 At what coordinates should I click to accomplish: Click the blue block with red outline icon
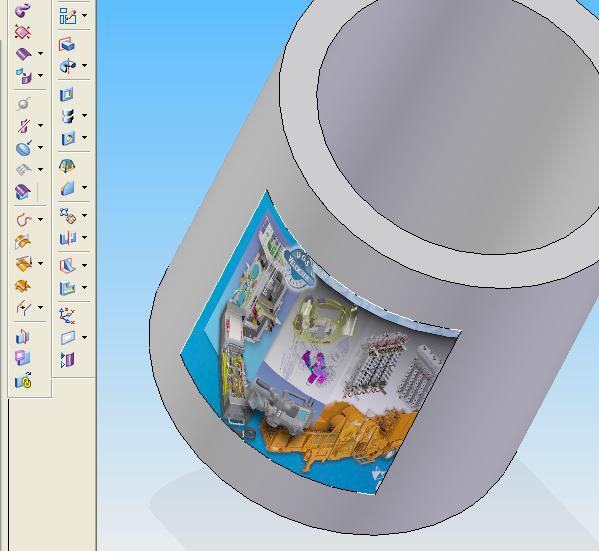click(23, 337)
